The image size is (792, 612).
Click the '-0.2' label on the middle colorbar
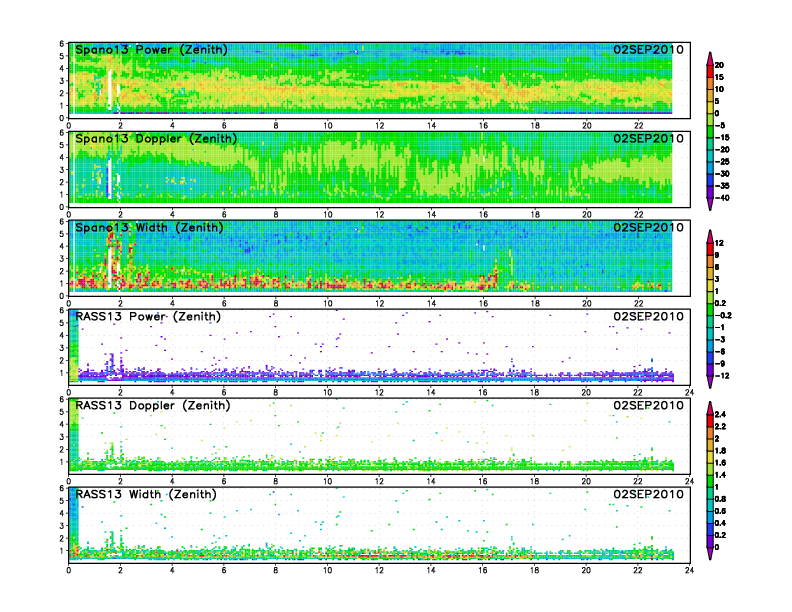click(723, 315)
